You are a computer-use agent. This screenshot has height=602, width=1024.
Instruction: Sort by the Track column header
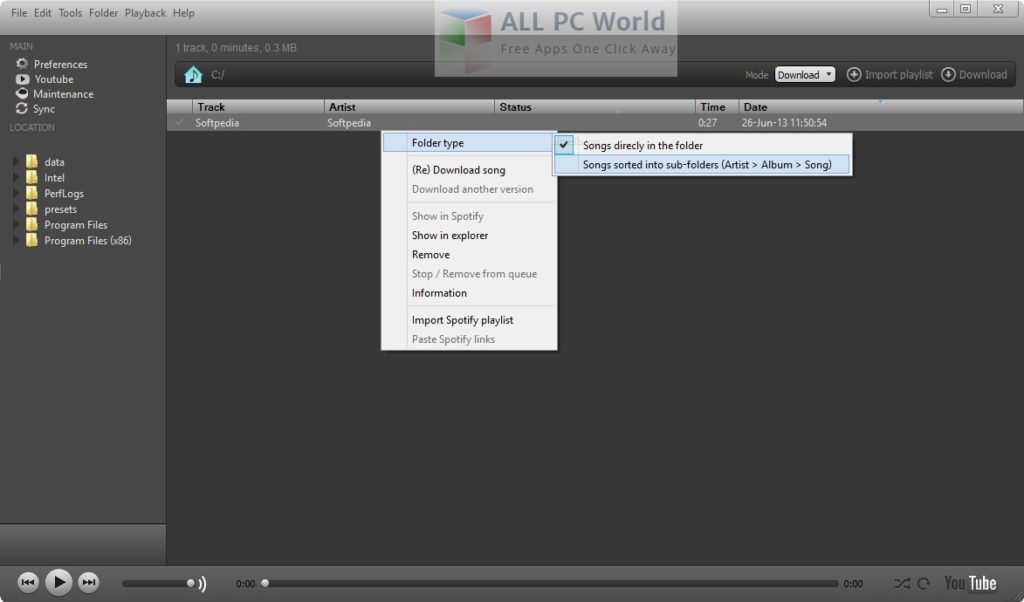(258, 106)
